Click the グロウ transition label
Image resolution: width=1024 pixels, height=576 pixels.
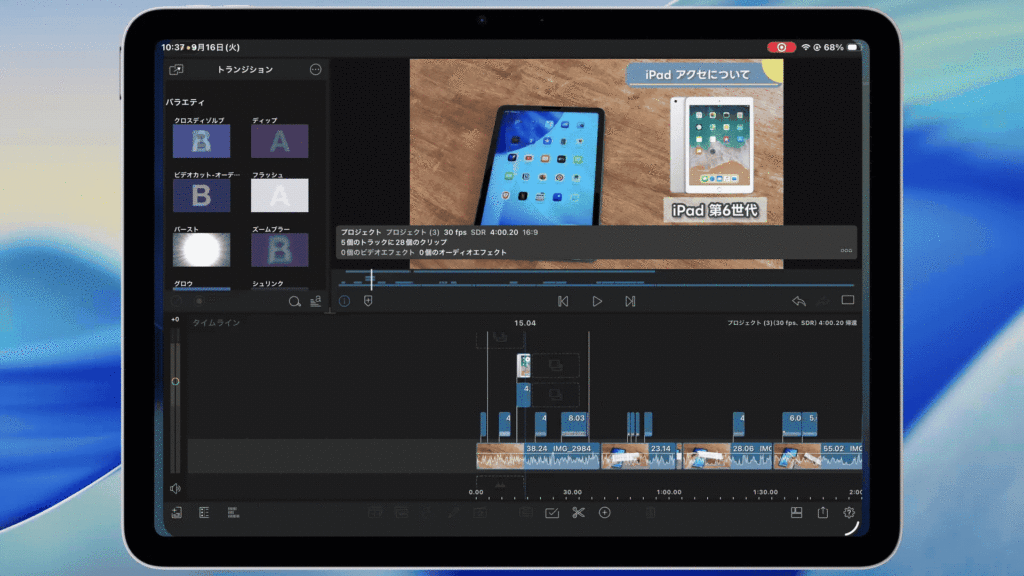(x=184, y=283)
